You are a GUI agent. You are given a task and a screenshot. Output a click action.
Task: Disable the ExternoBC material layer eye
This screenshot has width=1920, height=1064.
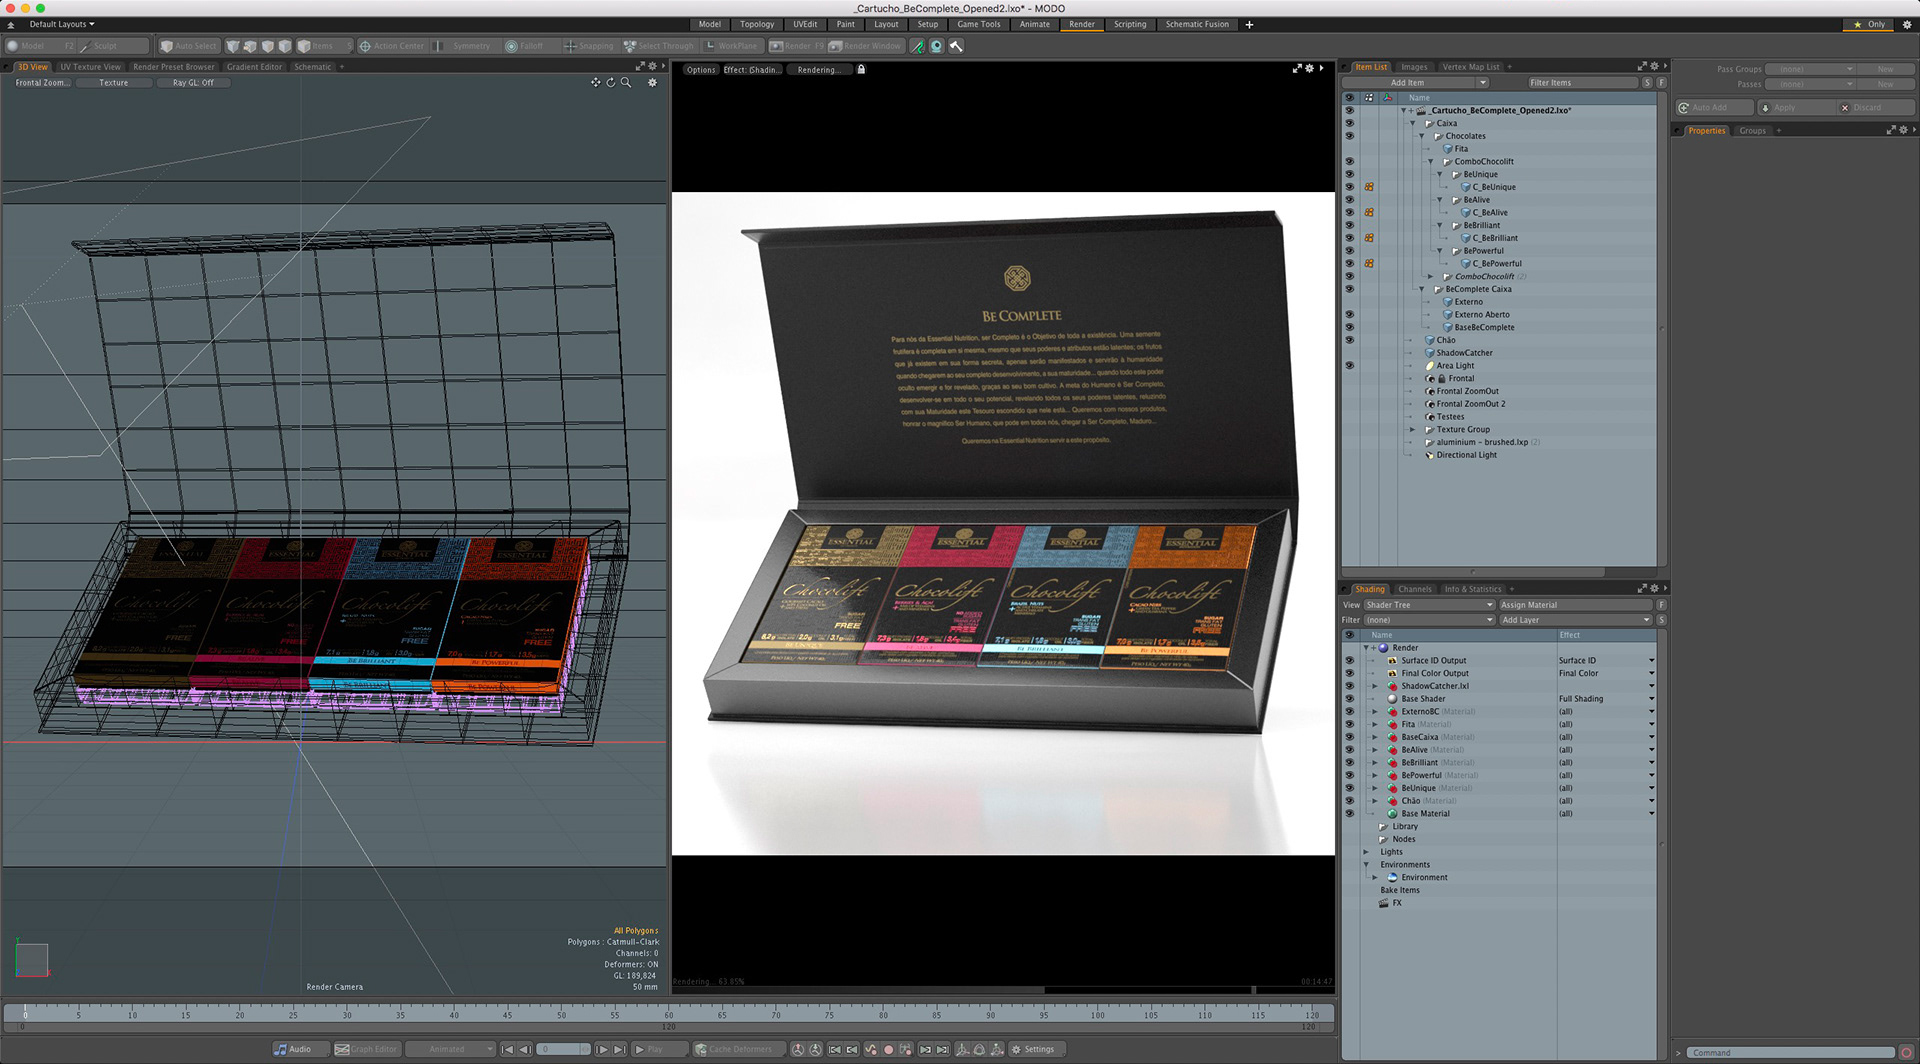[1349, 712]
